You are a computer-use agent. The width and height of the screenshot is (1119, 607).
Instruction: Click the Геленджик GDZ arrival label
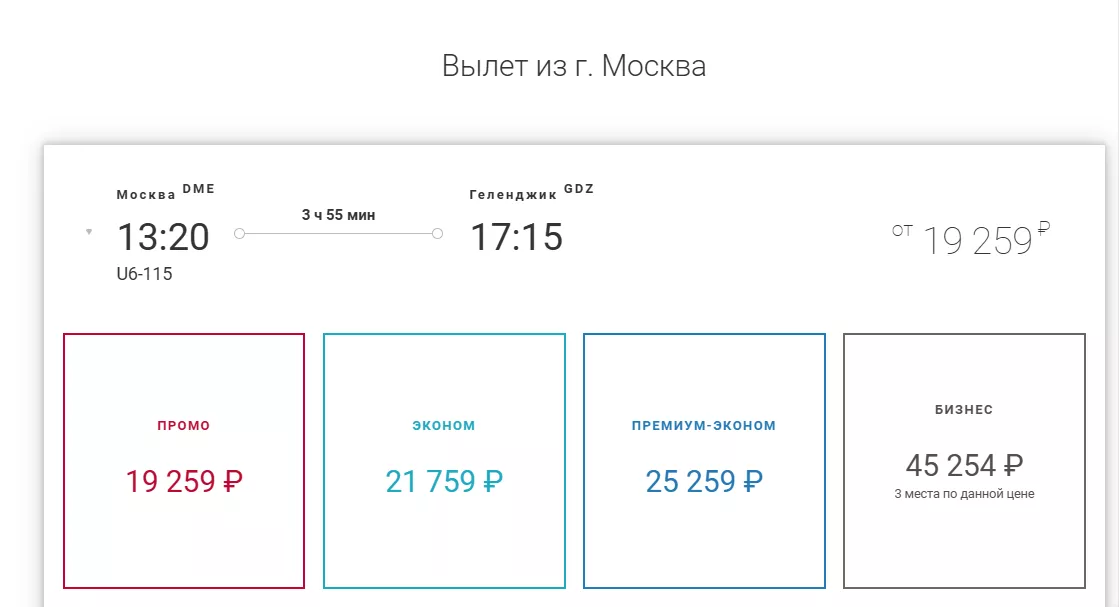point(531,193)
